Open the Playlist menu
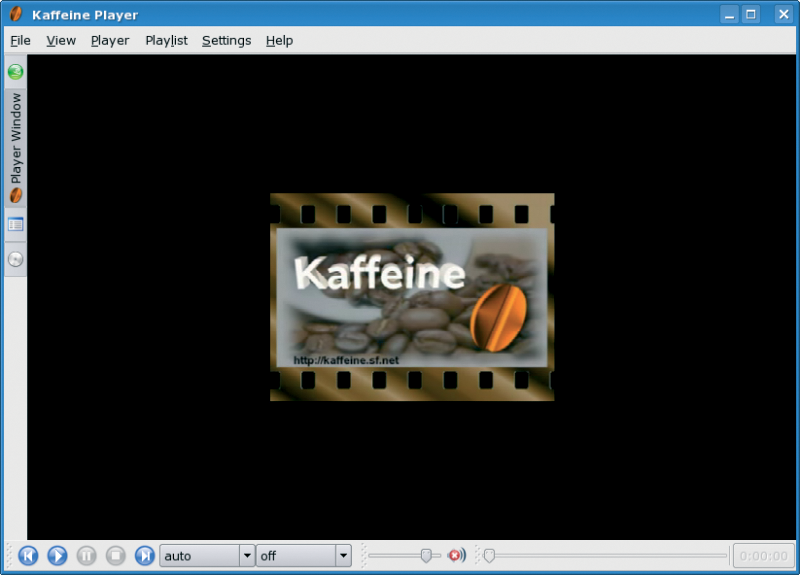Screen dimensions: 800x575 tap(166, 40)
